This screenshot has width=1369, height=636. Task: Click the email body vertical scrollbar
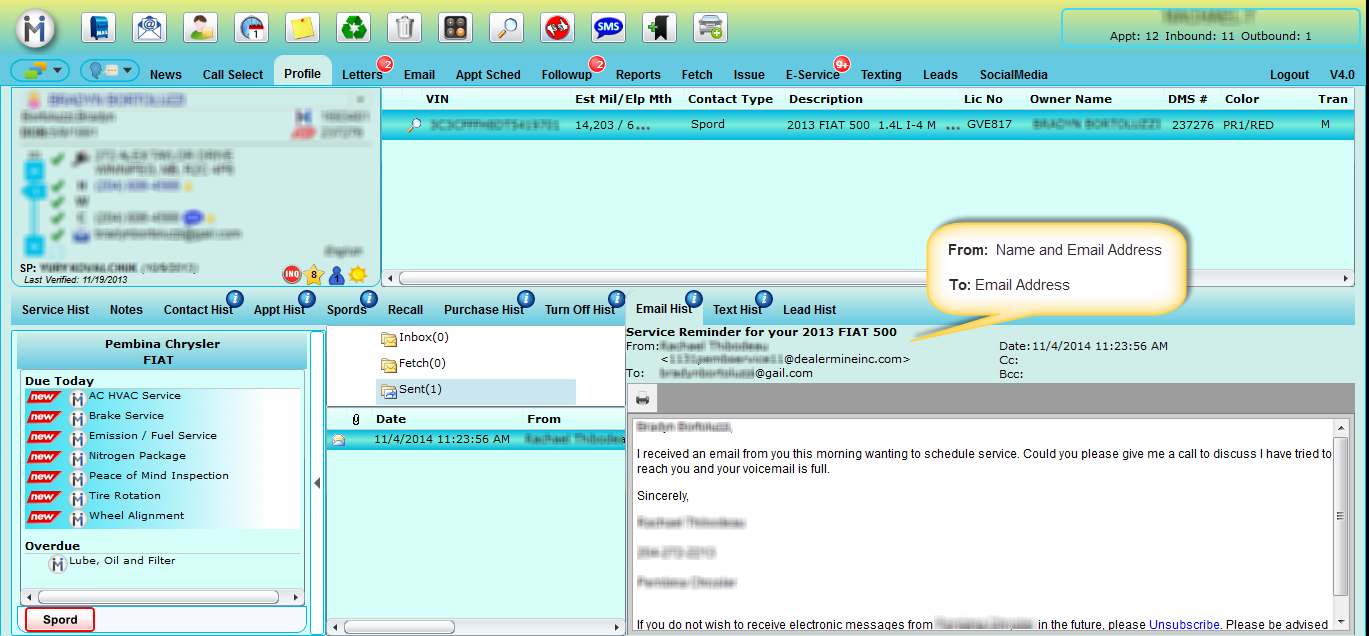[x=1341, y=516]
